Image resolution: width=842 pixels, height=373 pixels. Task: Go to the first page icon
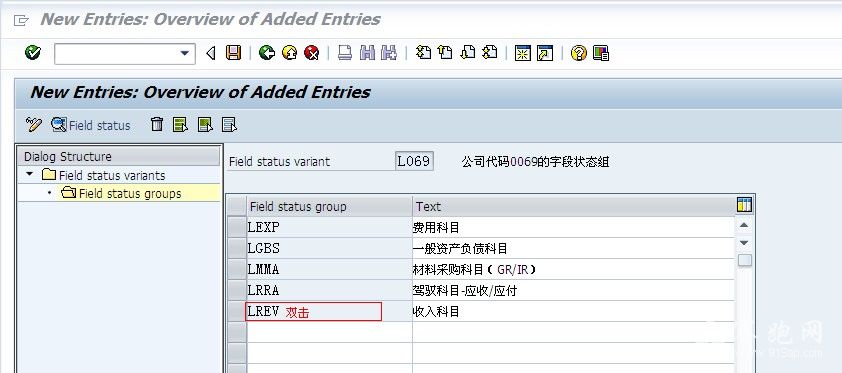coord(423,52)
